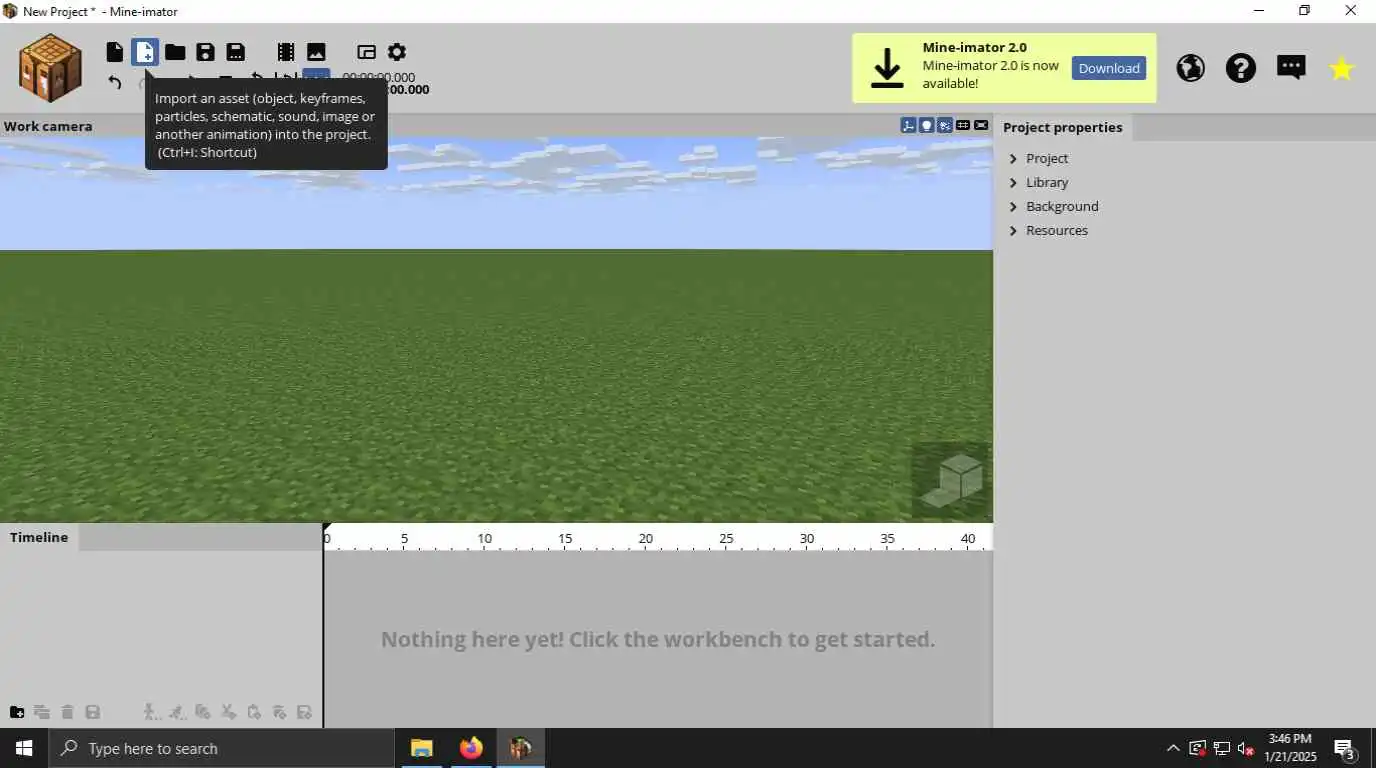Open a project with the folder icon
This screenshot has width=1376, height=768.
click(x=175, y=52)
